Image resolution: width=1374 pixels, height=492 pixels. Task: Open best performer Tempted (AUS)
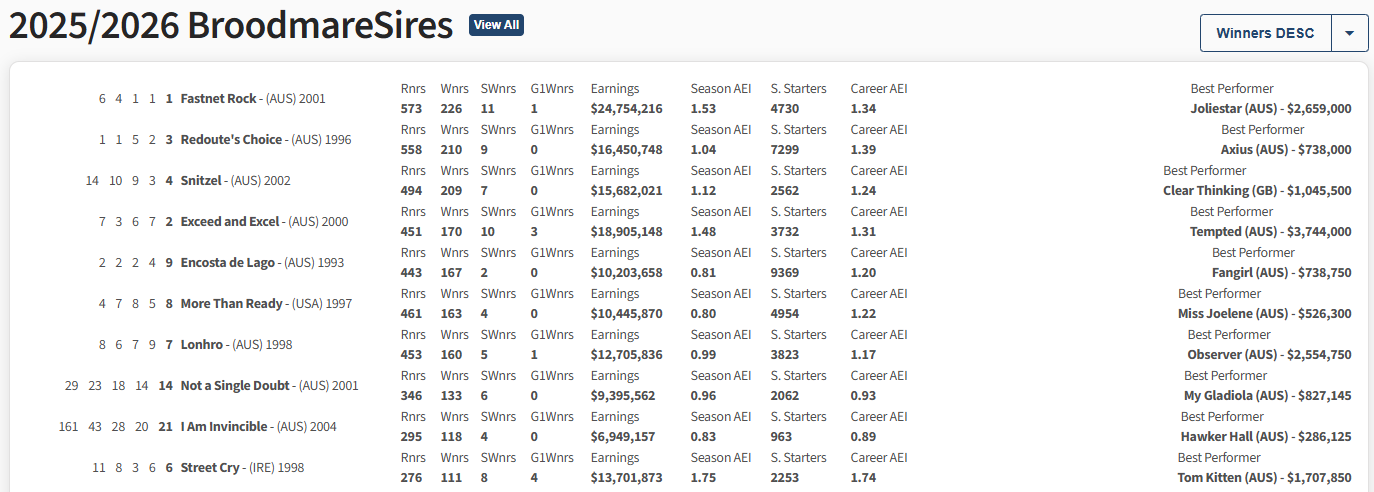click(1229, 232)
